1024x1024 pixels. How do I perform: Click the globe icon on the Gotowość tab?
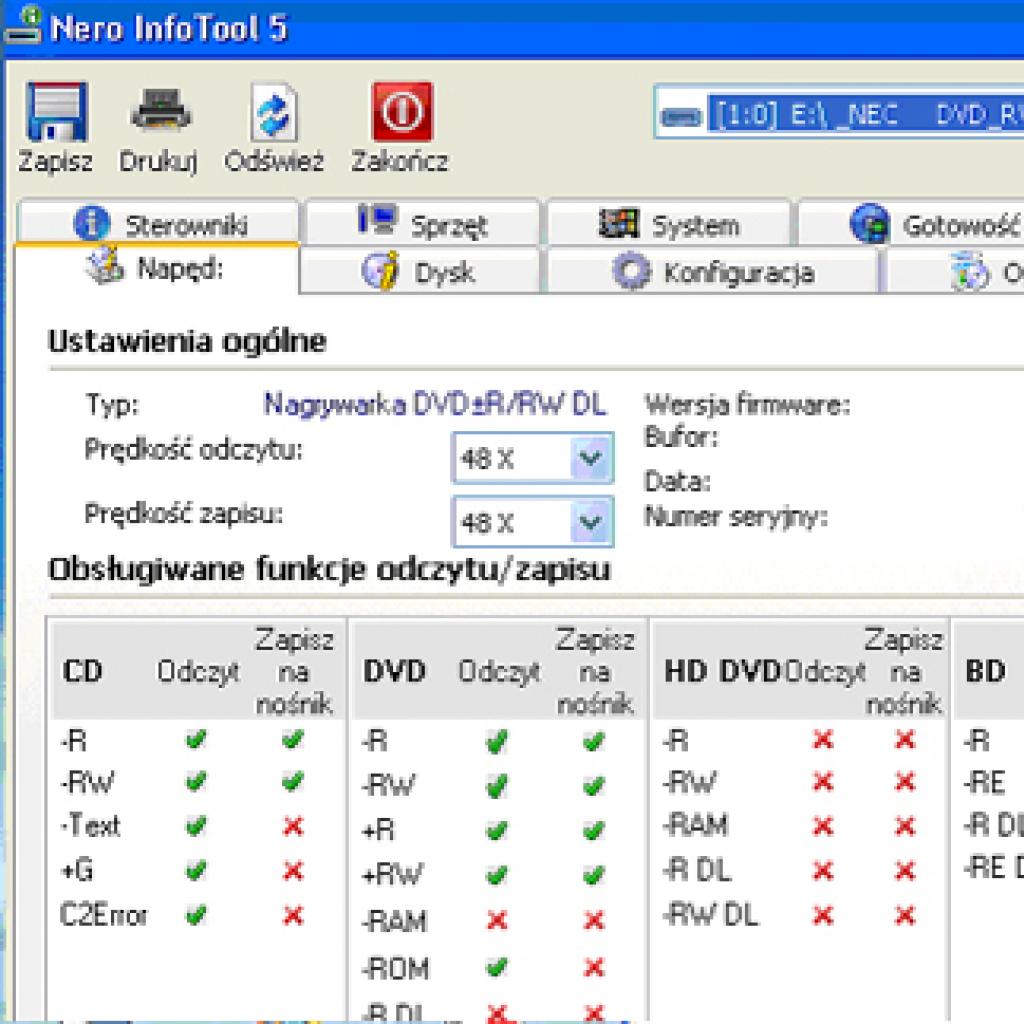[870, 223]
